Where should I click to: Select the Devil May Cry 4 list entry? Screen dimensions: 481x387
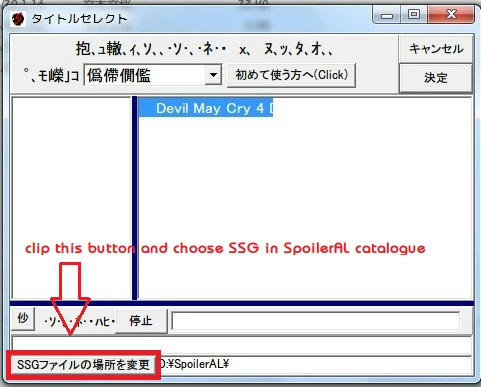206,108
